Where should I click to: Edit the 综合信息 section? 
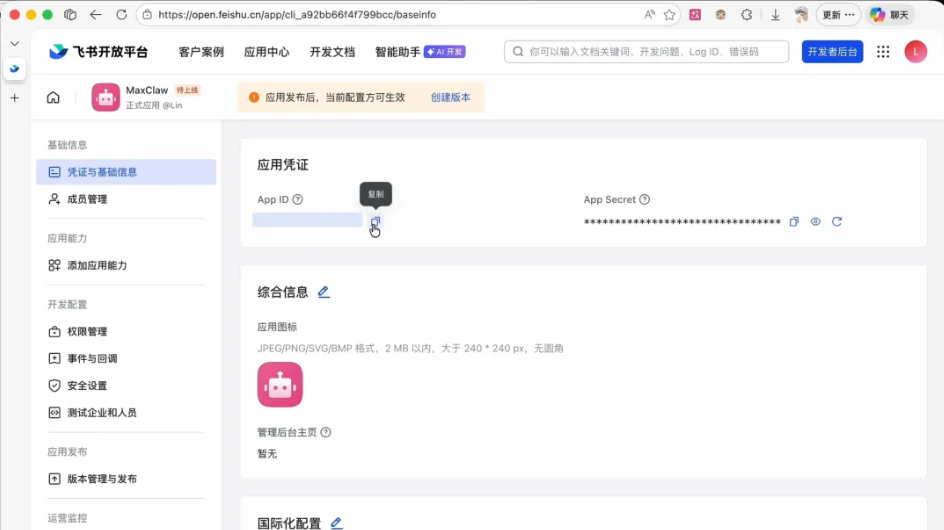(x=323, y=292)
